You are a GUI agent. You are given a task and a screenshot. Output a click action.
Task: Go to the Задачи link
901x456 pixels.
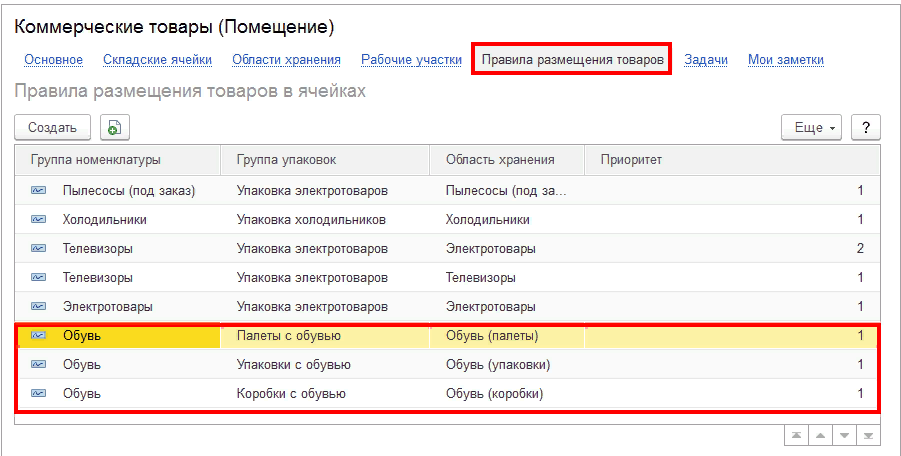[705, 60]
